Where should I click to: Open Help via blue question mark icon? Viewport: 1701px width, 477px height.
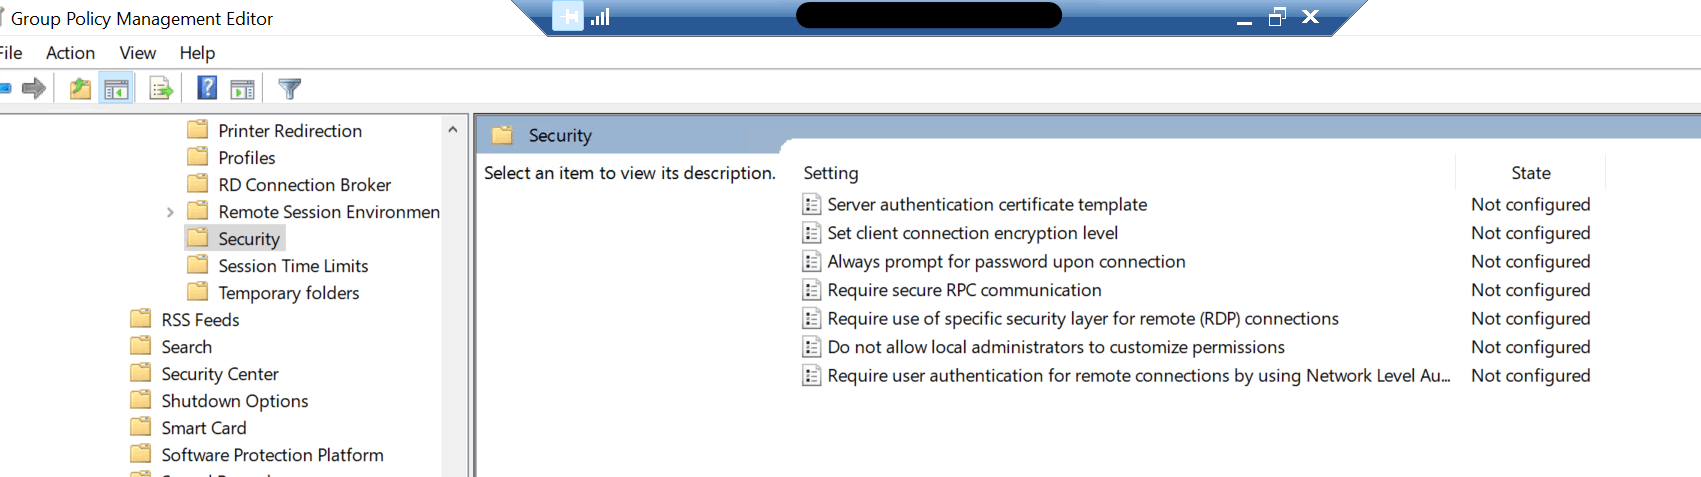207,88
